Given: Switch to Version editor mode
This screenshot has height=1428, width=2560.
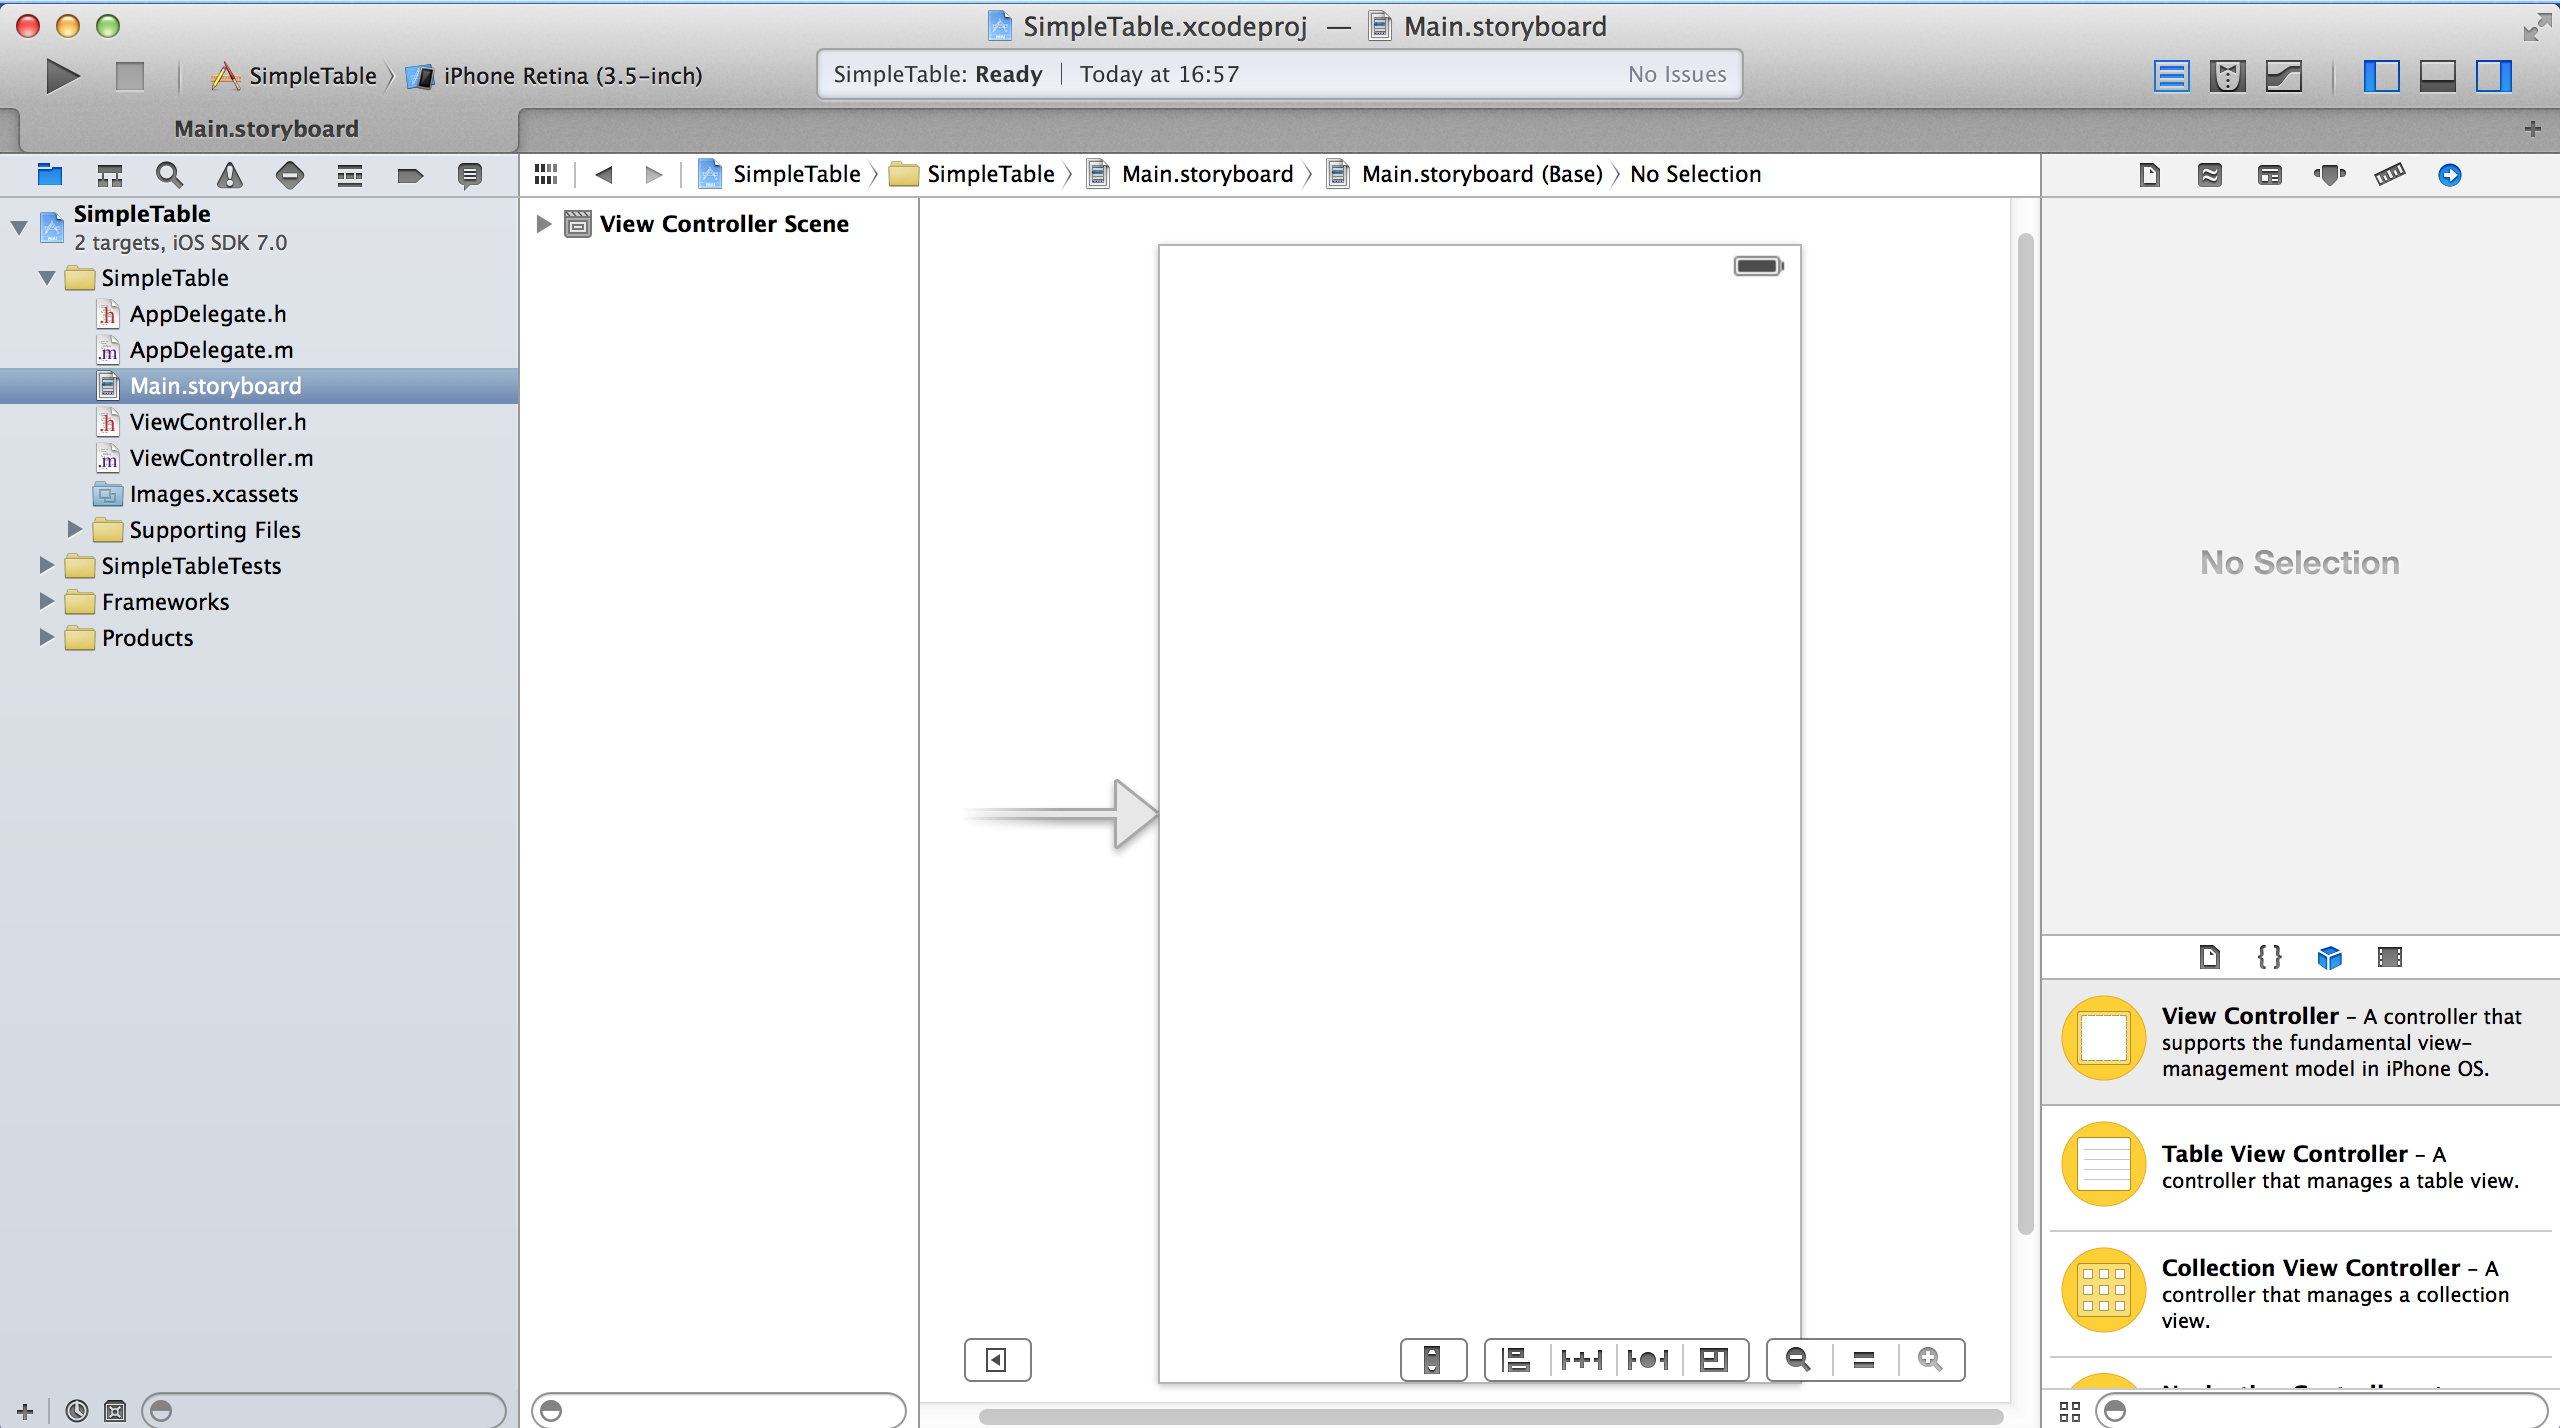Looking at the screenshot, I should pyautogui.click(x=2283, y=76).
